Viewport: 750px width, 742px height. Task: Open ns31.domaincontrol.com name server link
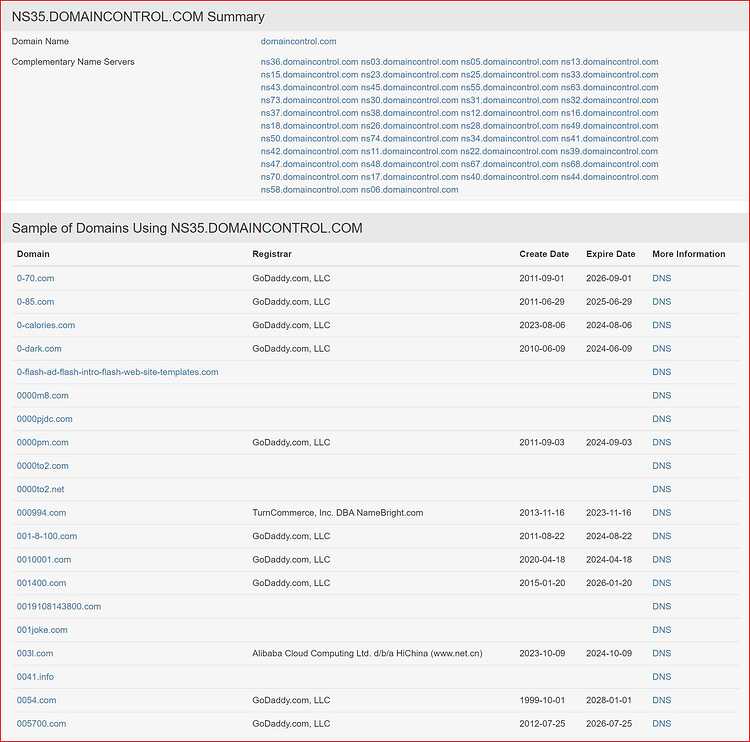click(509, 100)
